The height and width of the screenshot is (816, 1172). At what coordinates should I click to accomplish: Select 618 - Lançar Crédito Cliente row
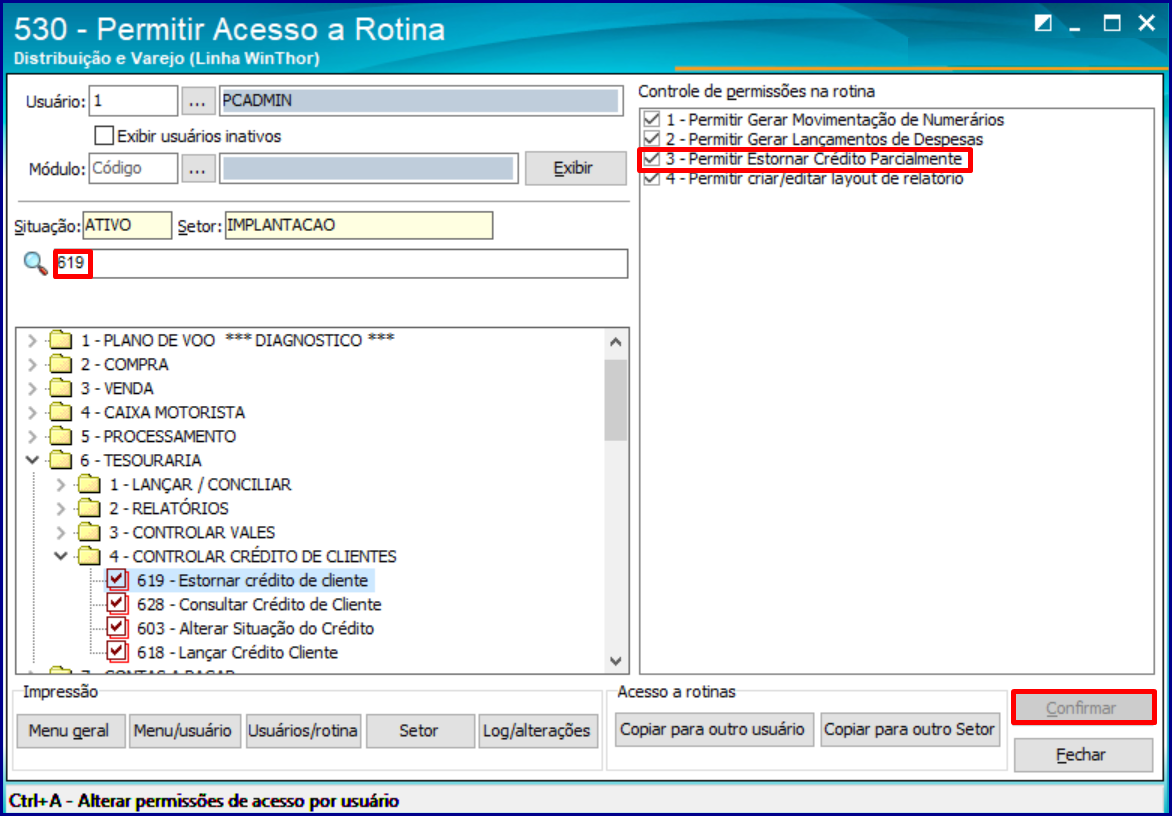pos(238,652)
